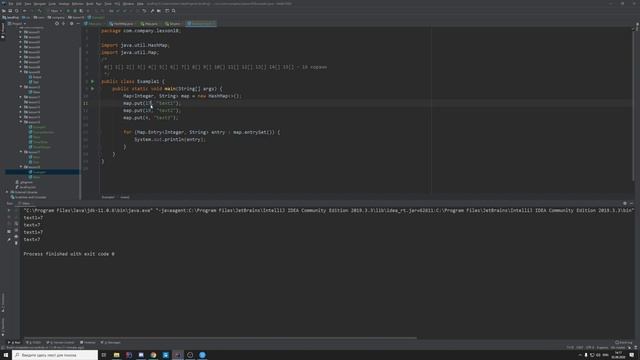Hide the Run tool window
The image size is (640, 360).
click(x=631, y=203)
